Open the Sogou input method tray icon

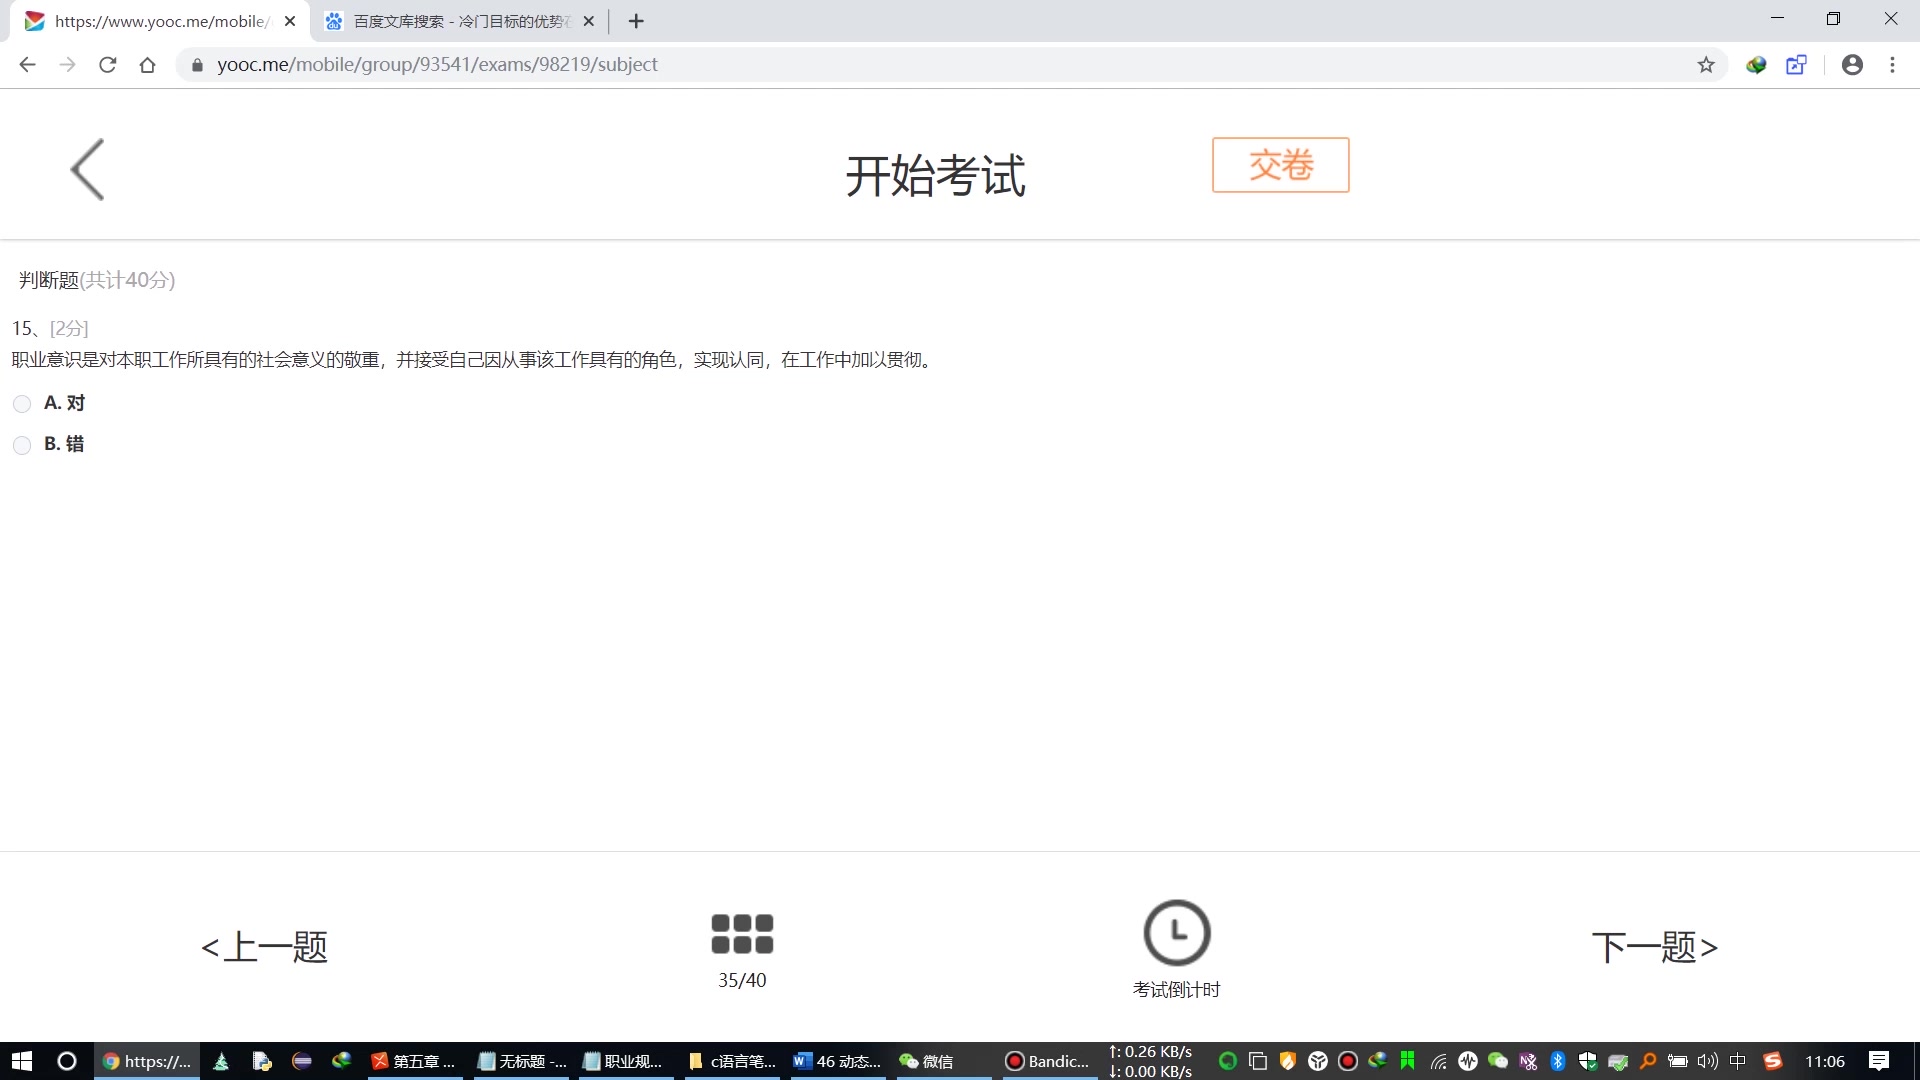(1773, 1061)
